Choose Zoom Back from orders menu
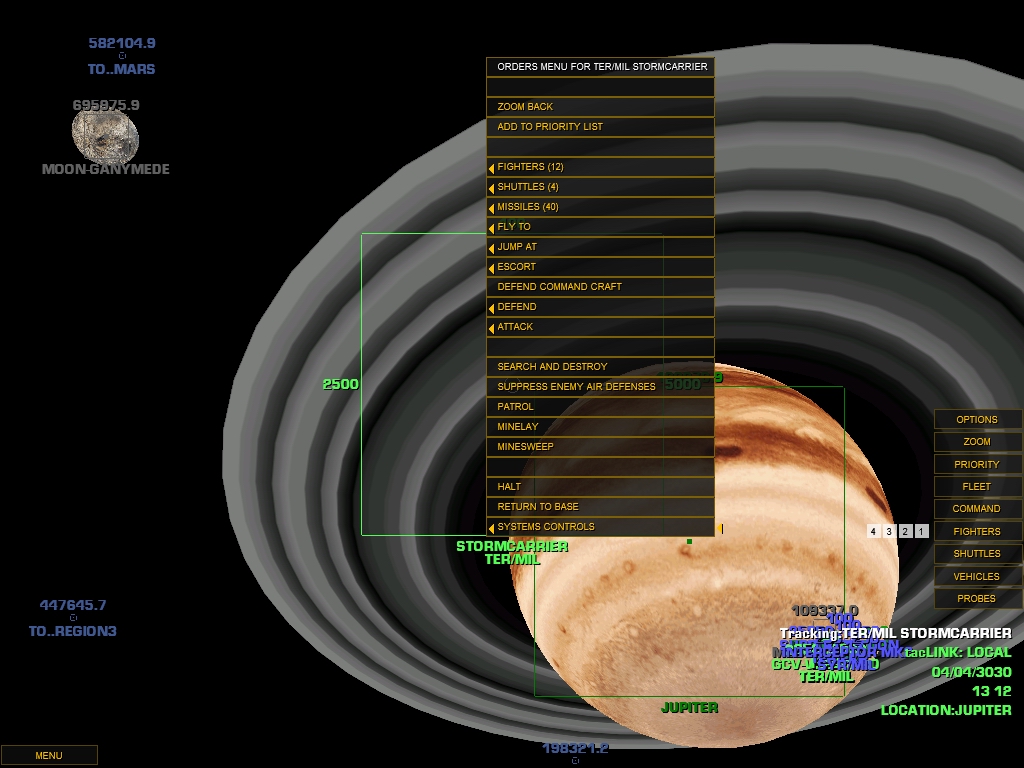The width and height of the screenshot is (1024, 768). [600, 107]
